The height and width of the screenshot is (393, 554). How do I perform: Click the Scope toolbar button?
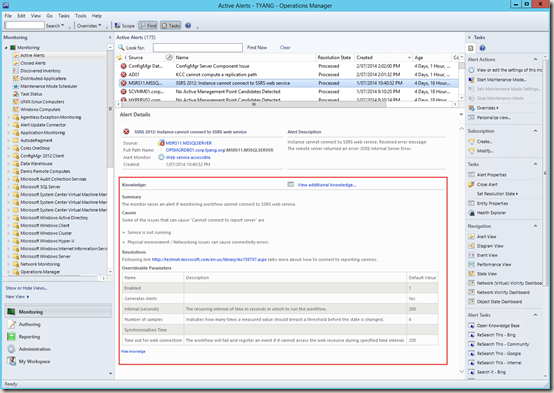point(124,26)
